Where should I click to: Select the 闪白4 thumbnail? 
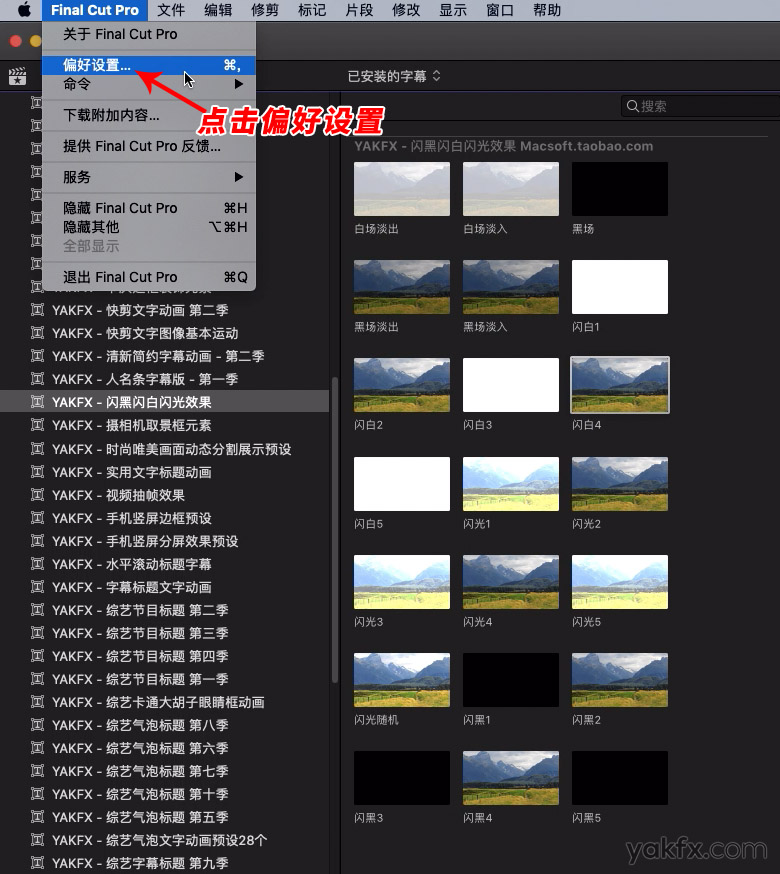619,385
